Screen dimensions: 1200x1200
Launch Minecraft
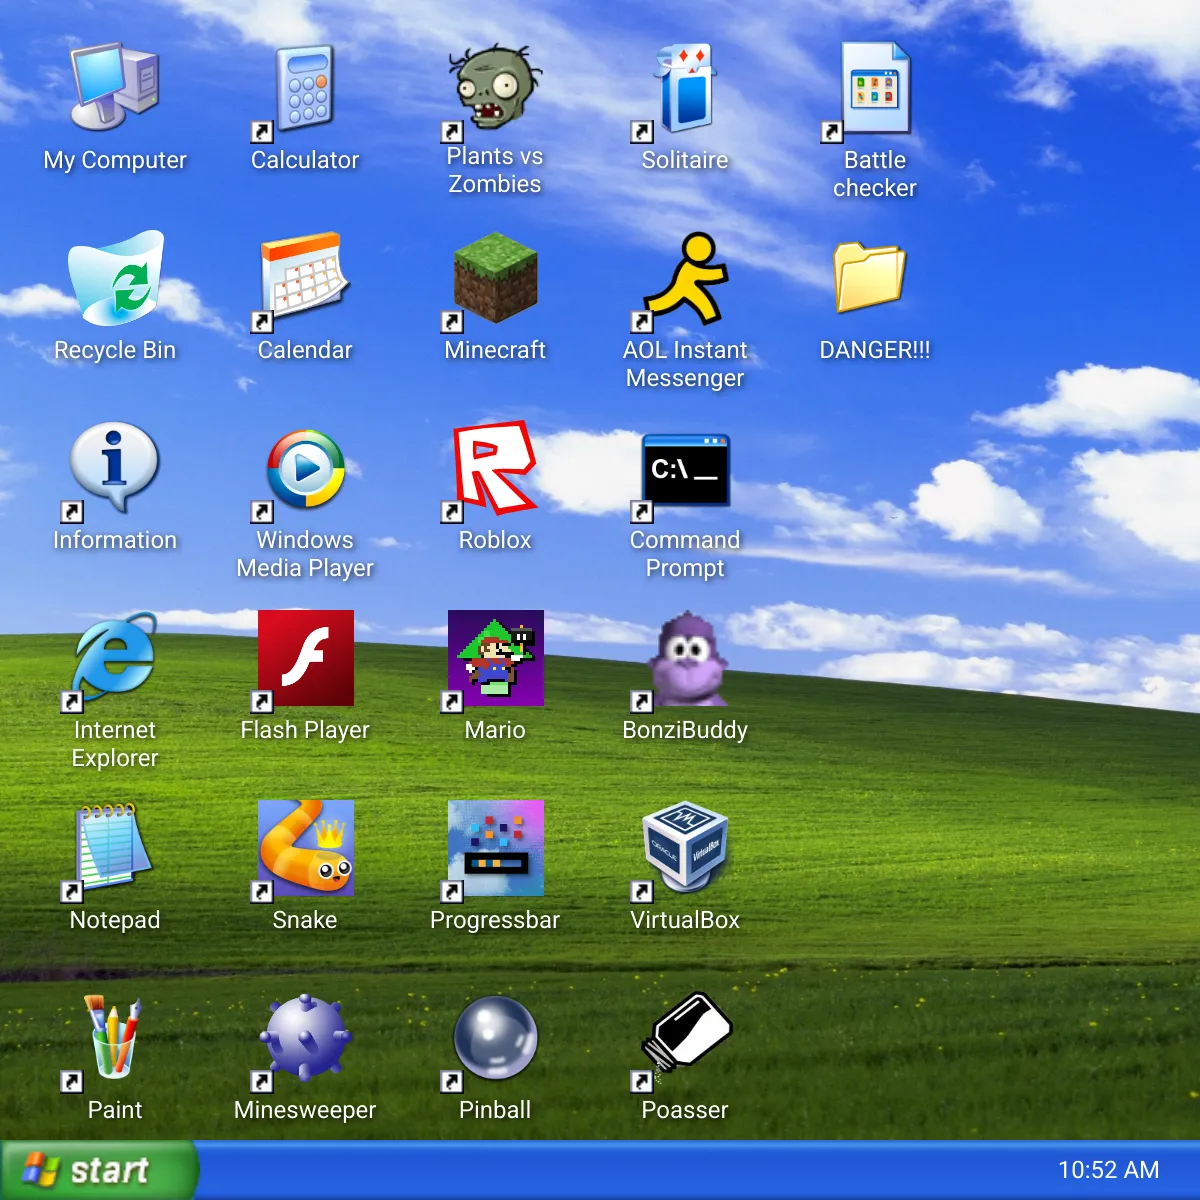[x=494, y=280]
